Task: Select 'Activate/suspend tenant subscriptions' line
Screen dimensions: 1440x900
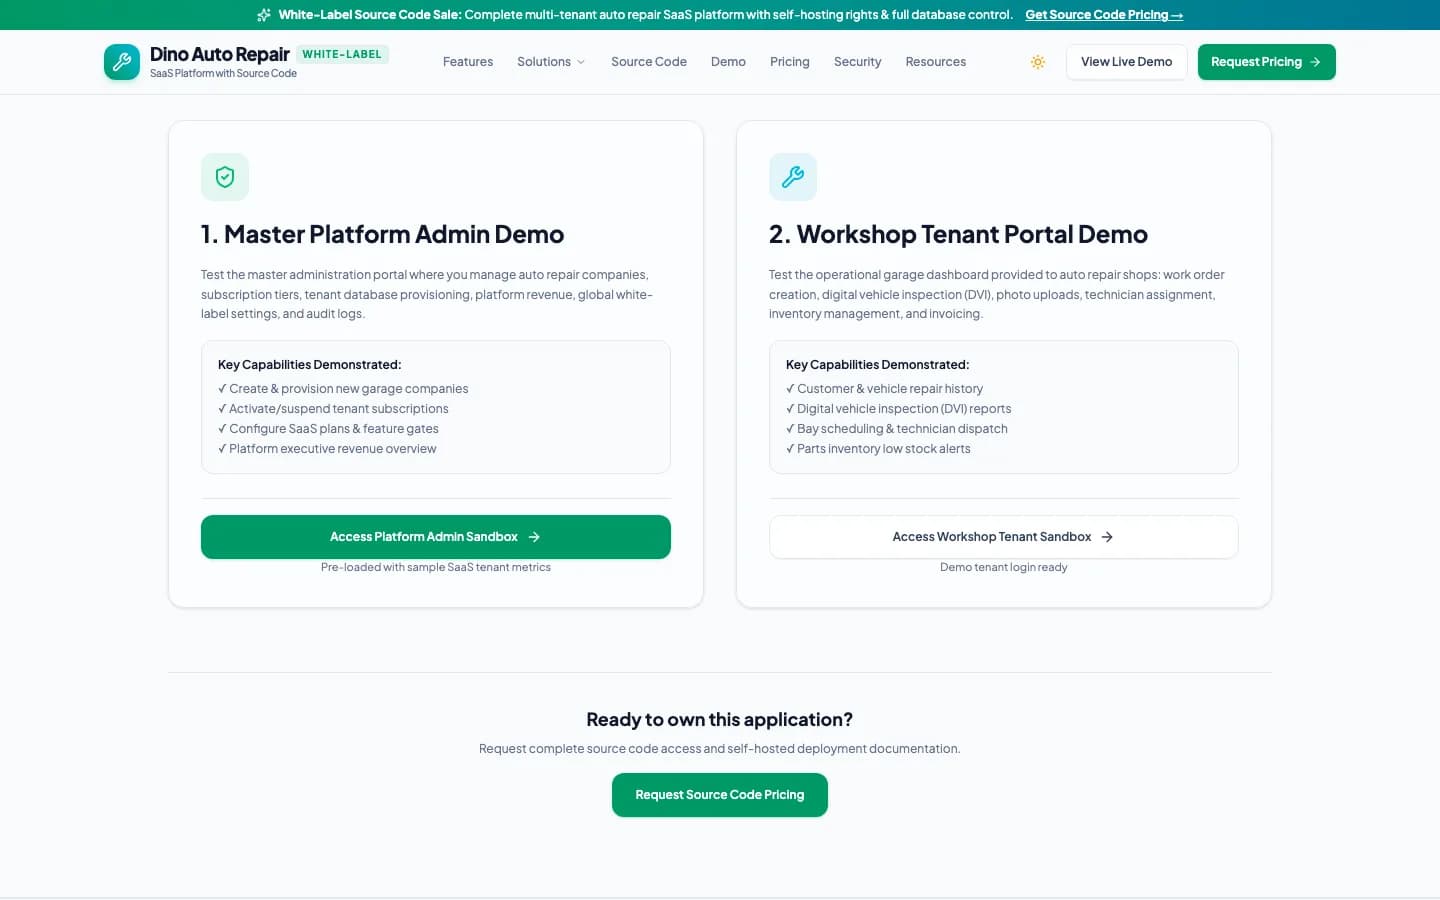Action: pyautogui.click(x=333, y=409)
